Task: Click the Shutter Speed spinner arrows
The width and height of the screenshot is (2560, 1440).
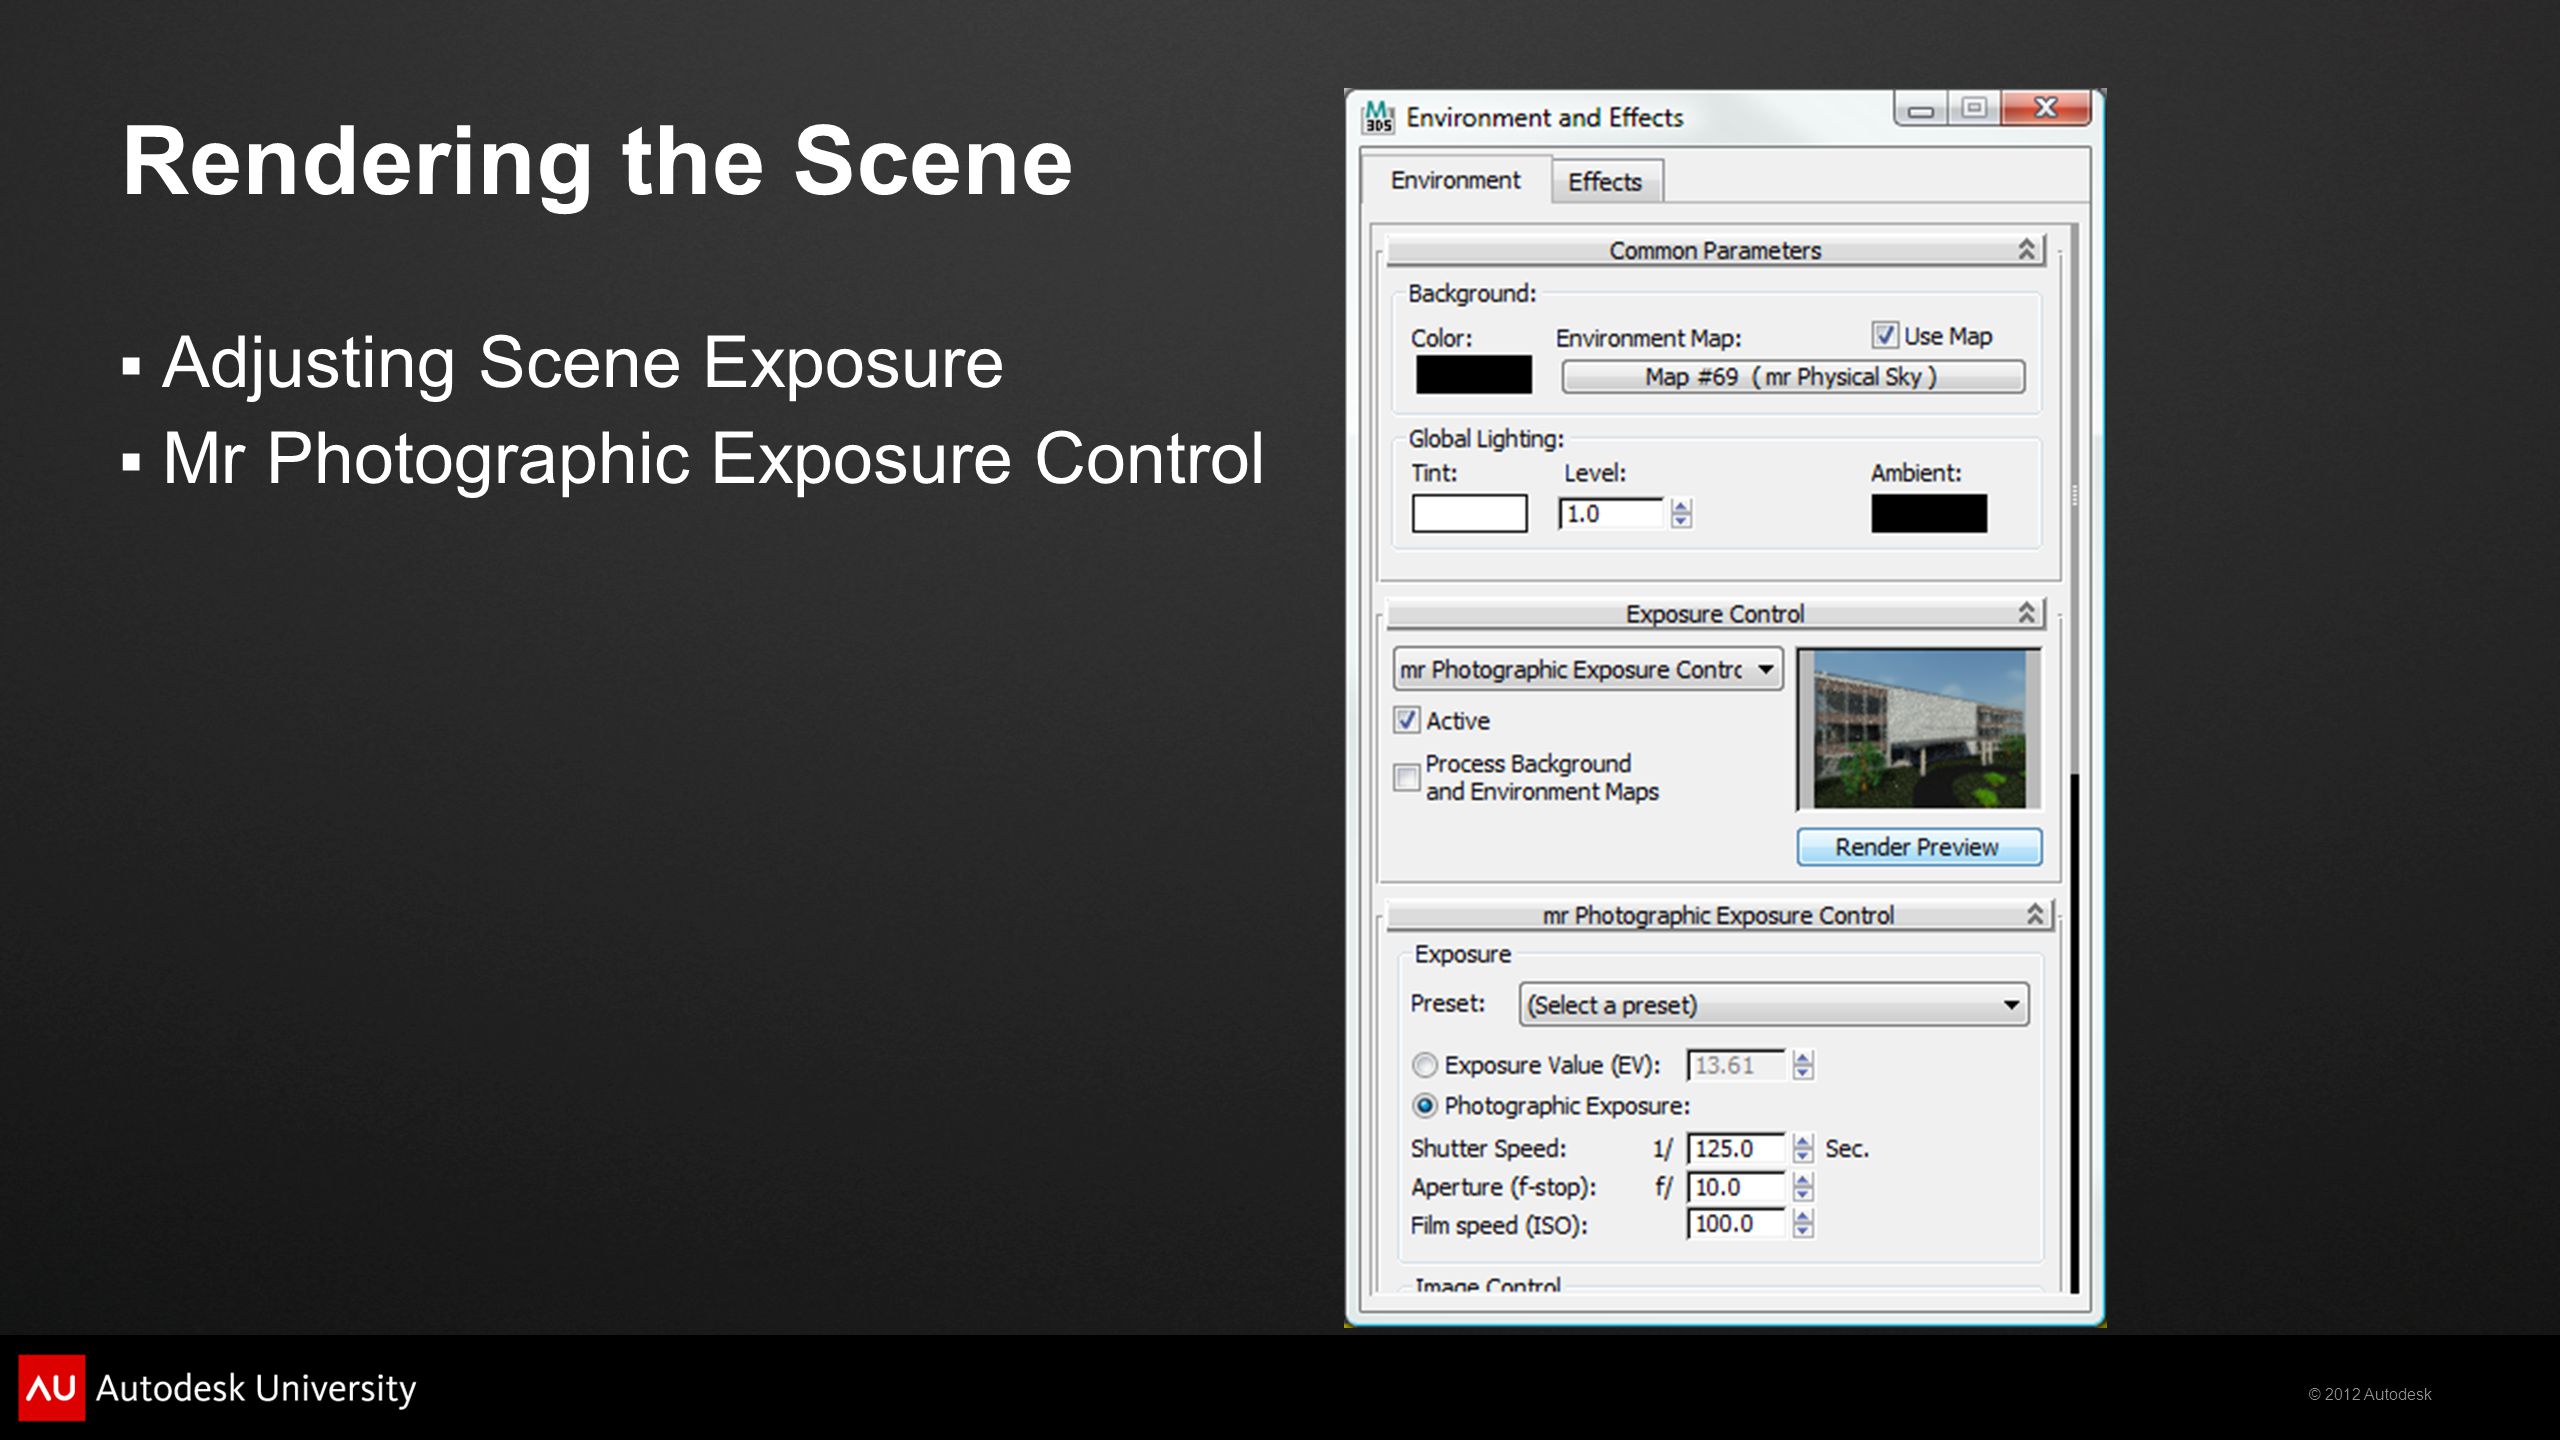Action: point(1803,1149)
